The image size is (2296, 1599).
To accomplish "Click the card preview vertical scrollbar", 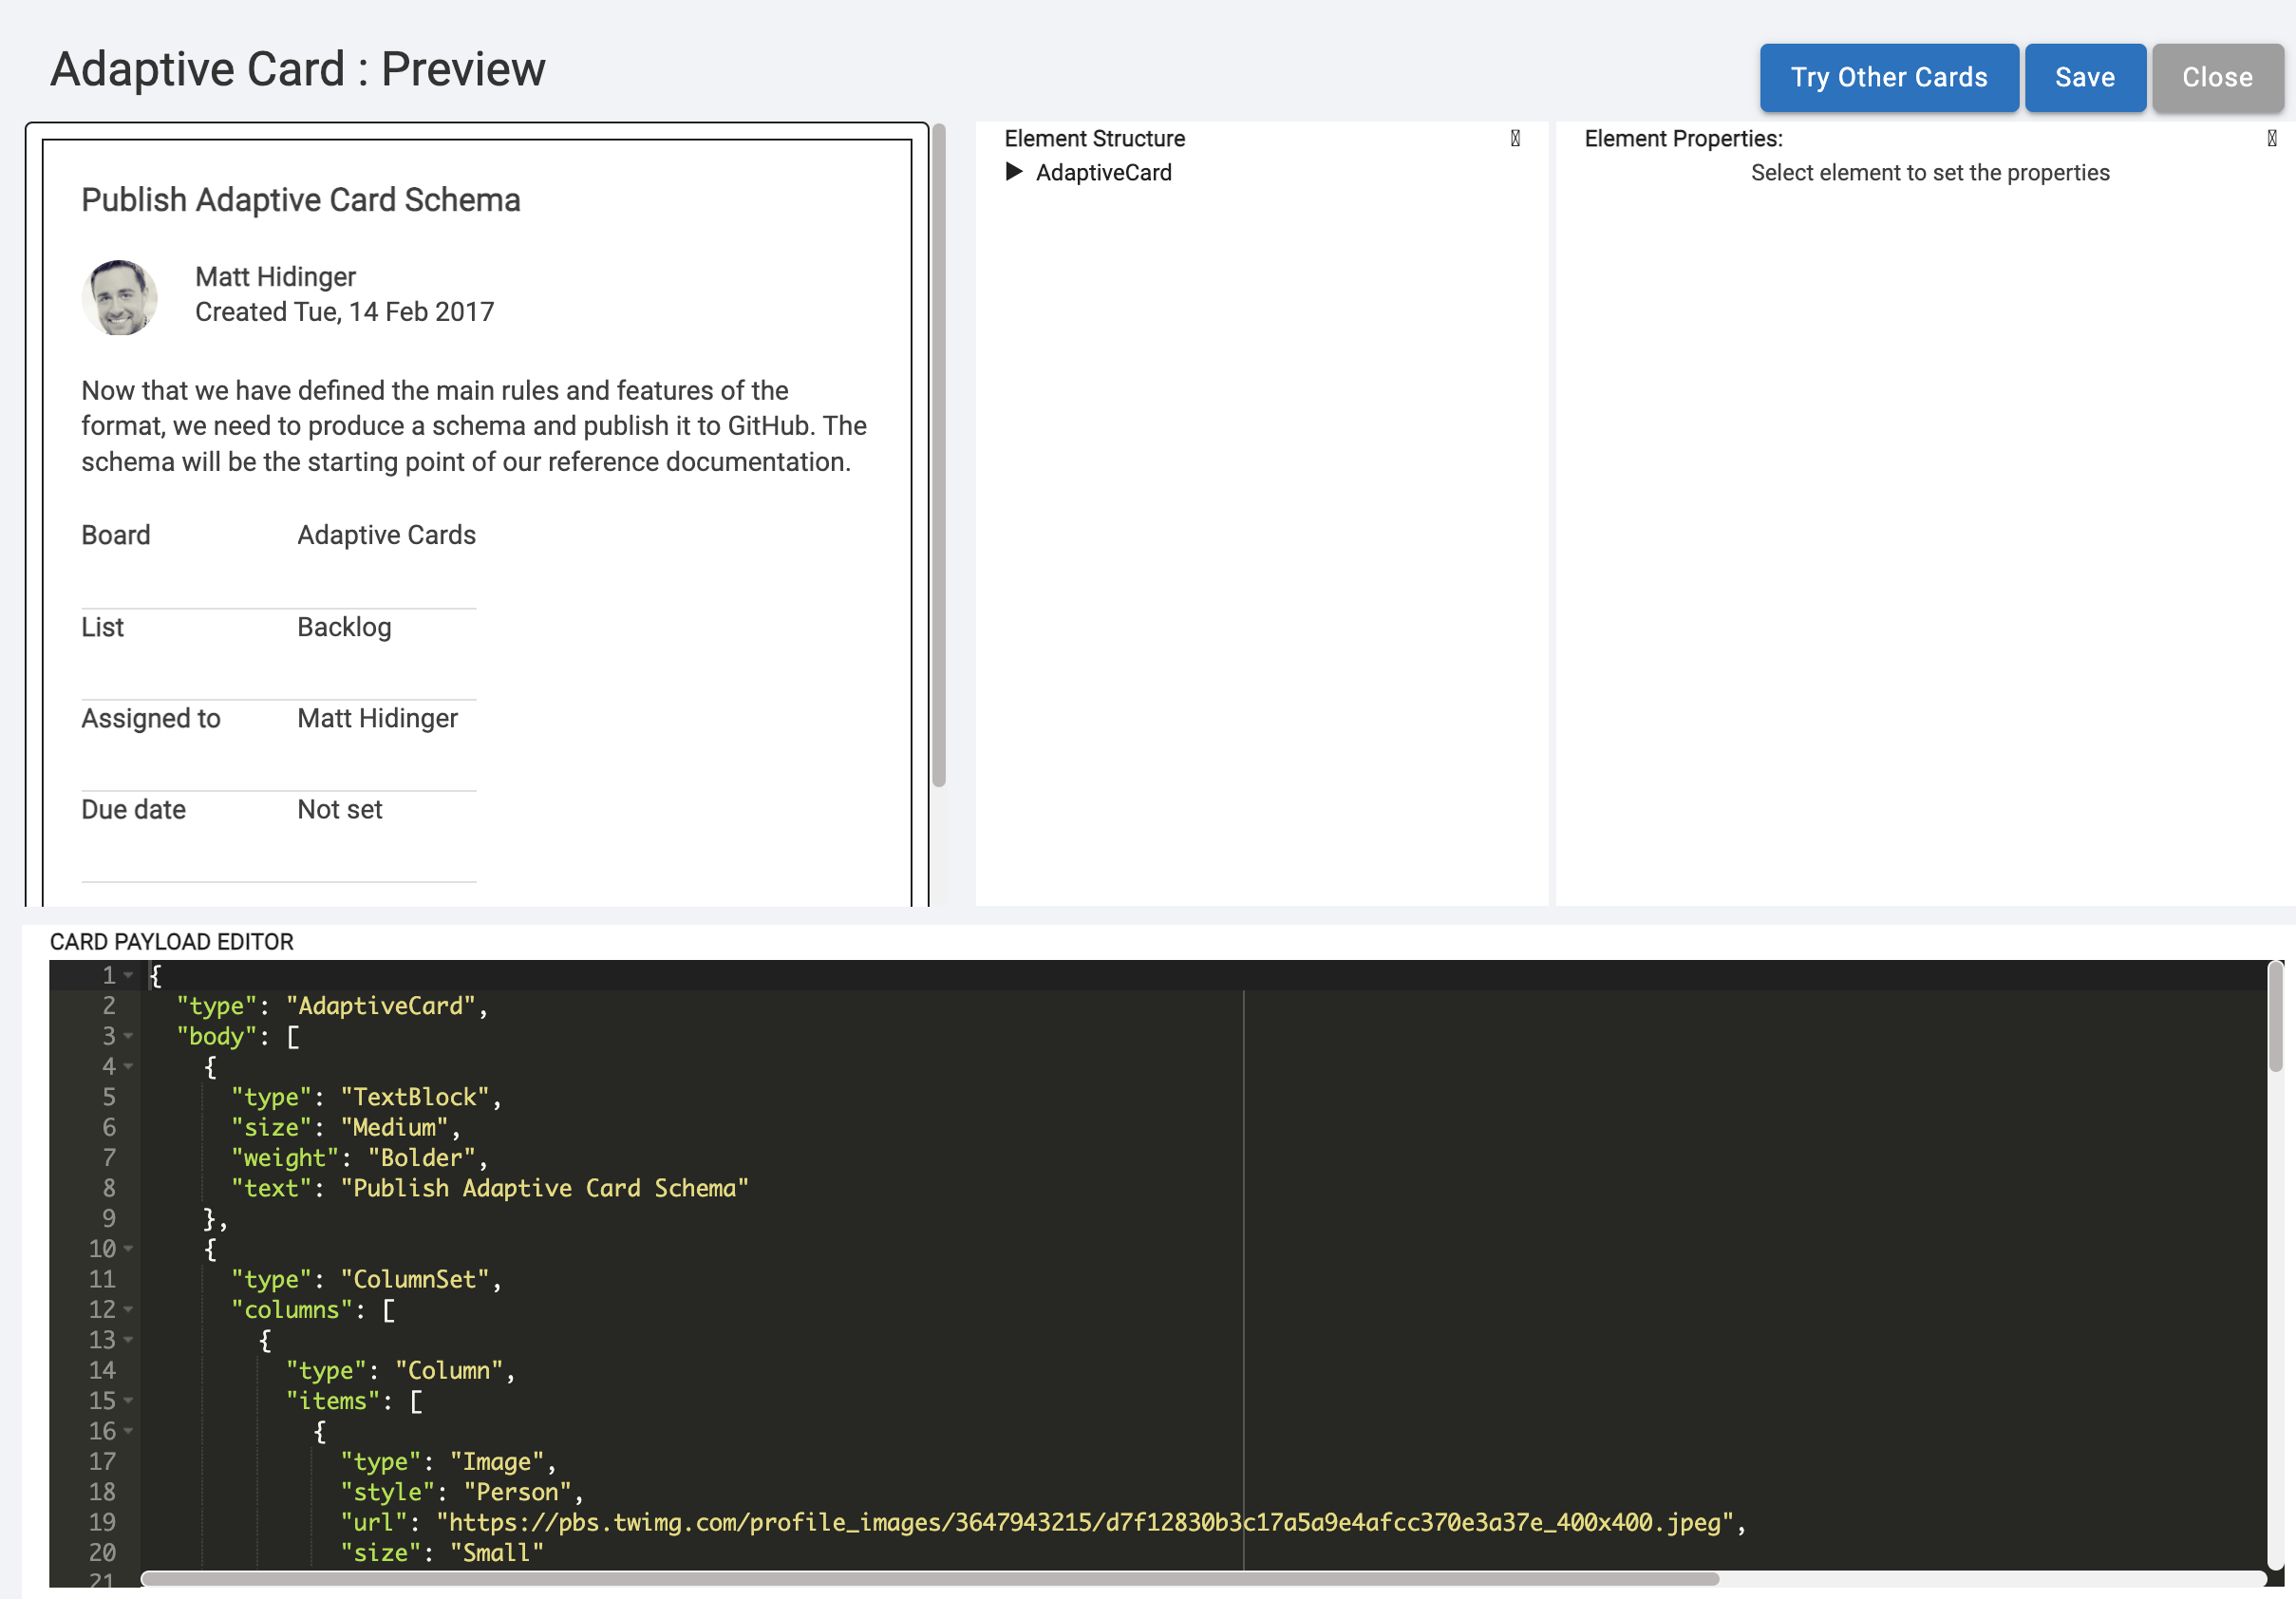I will coord(938,455).
